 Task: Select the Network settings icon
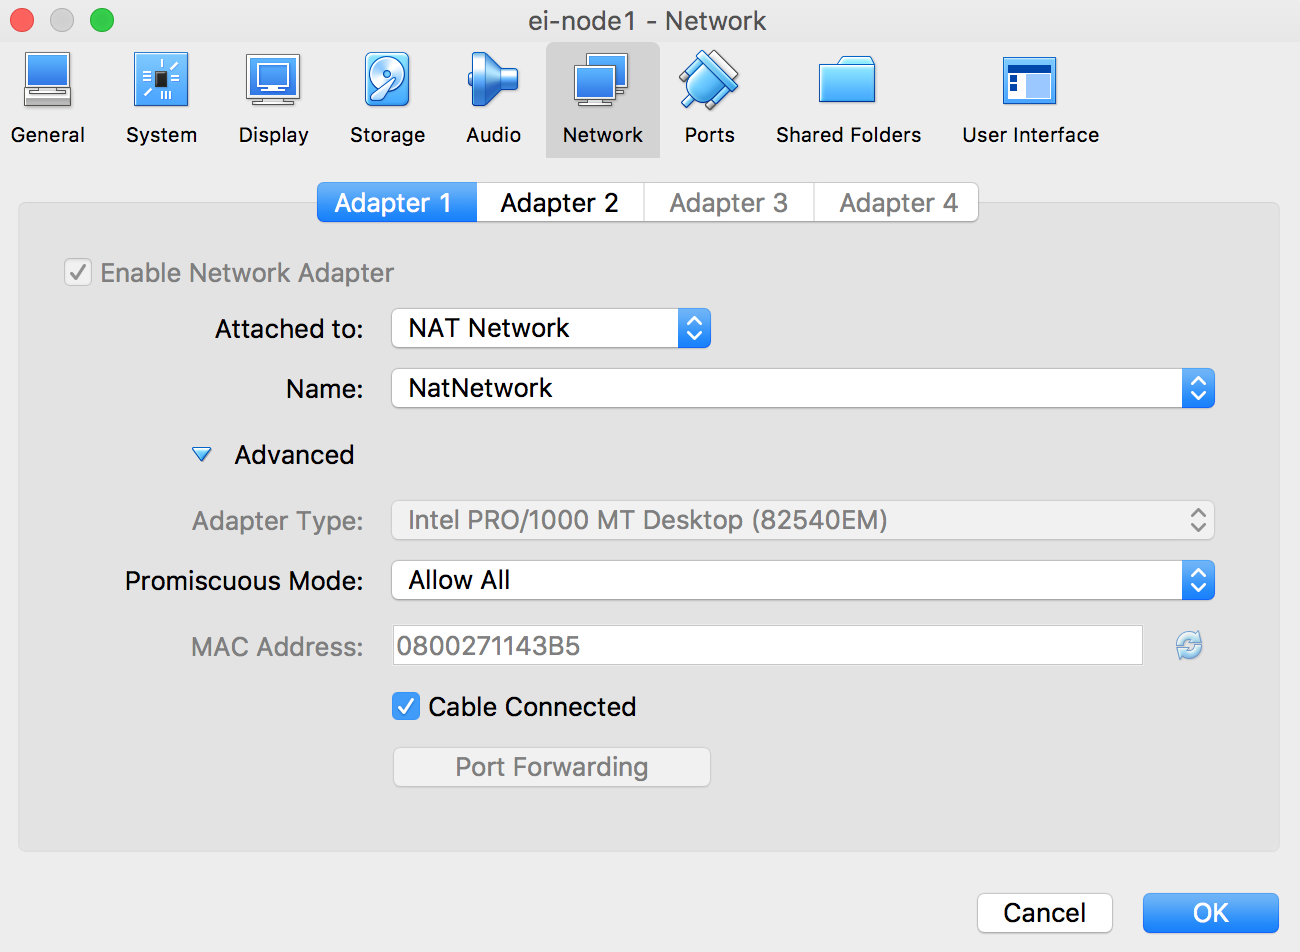click(x=602, y=80)
